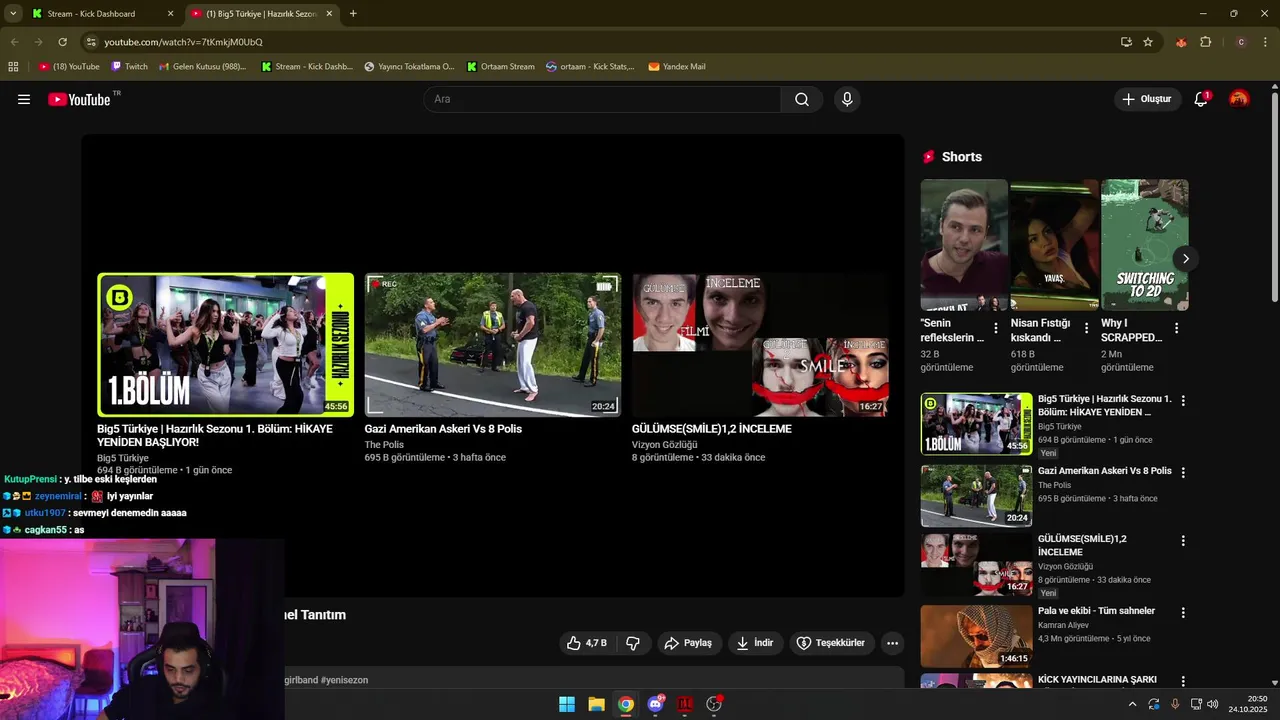This screenshot has height=720, width=1280.
Task: Open OBS Studio from the taskbar
Action: pyautogui.click(x=714, y=704)
